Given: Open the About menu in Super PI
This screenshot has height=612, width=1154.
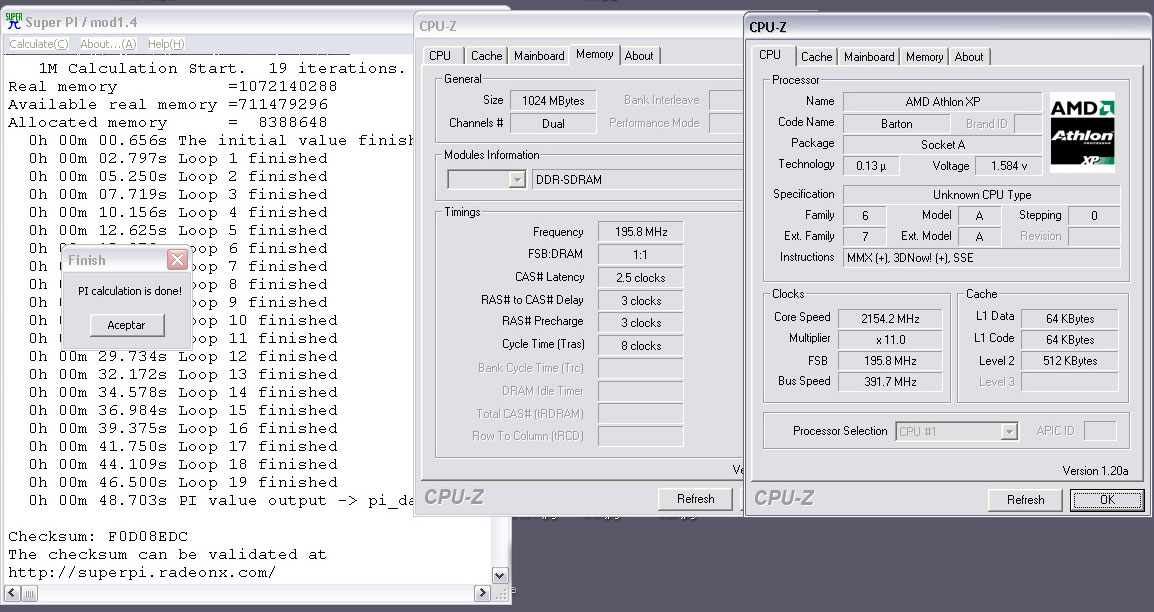Looking at the screenshot, I should tap(108, 44).
